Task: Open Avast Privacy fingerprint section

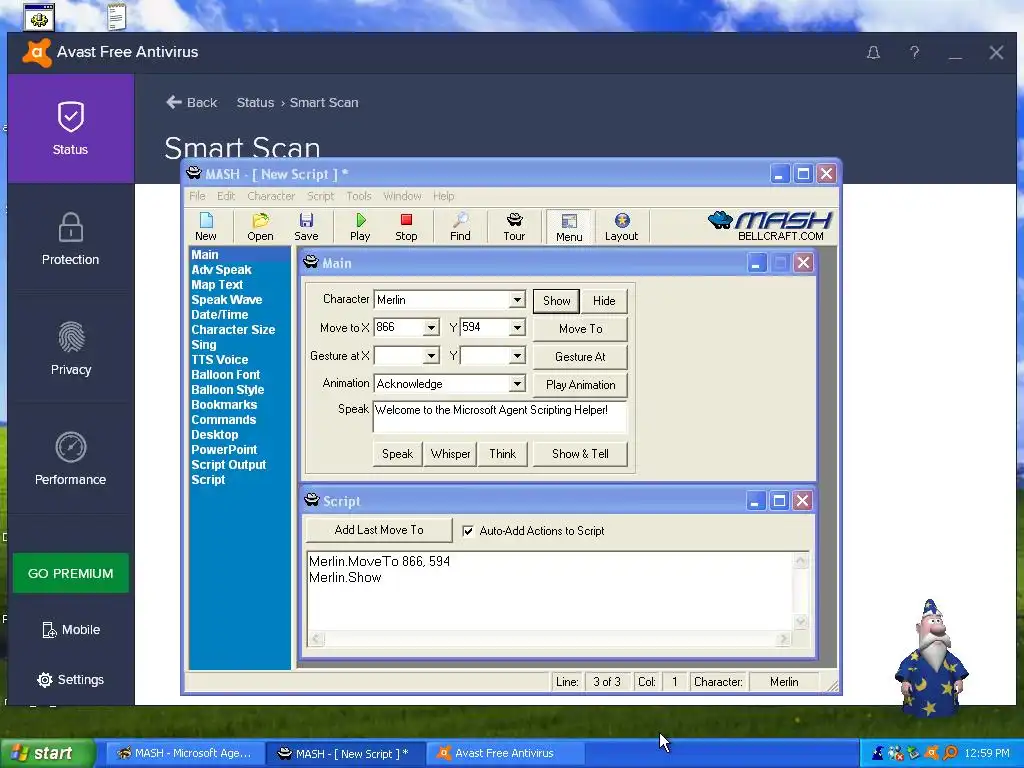Action: [x=71, y=348]
